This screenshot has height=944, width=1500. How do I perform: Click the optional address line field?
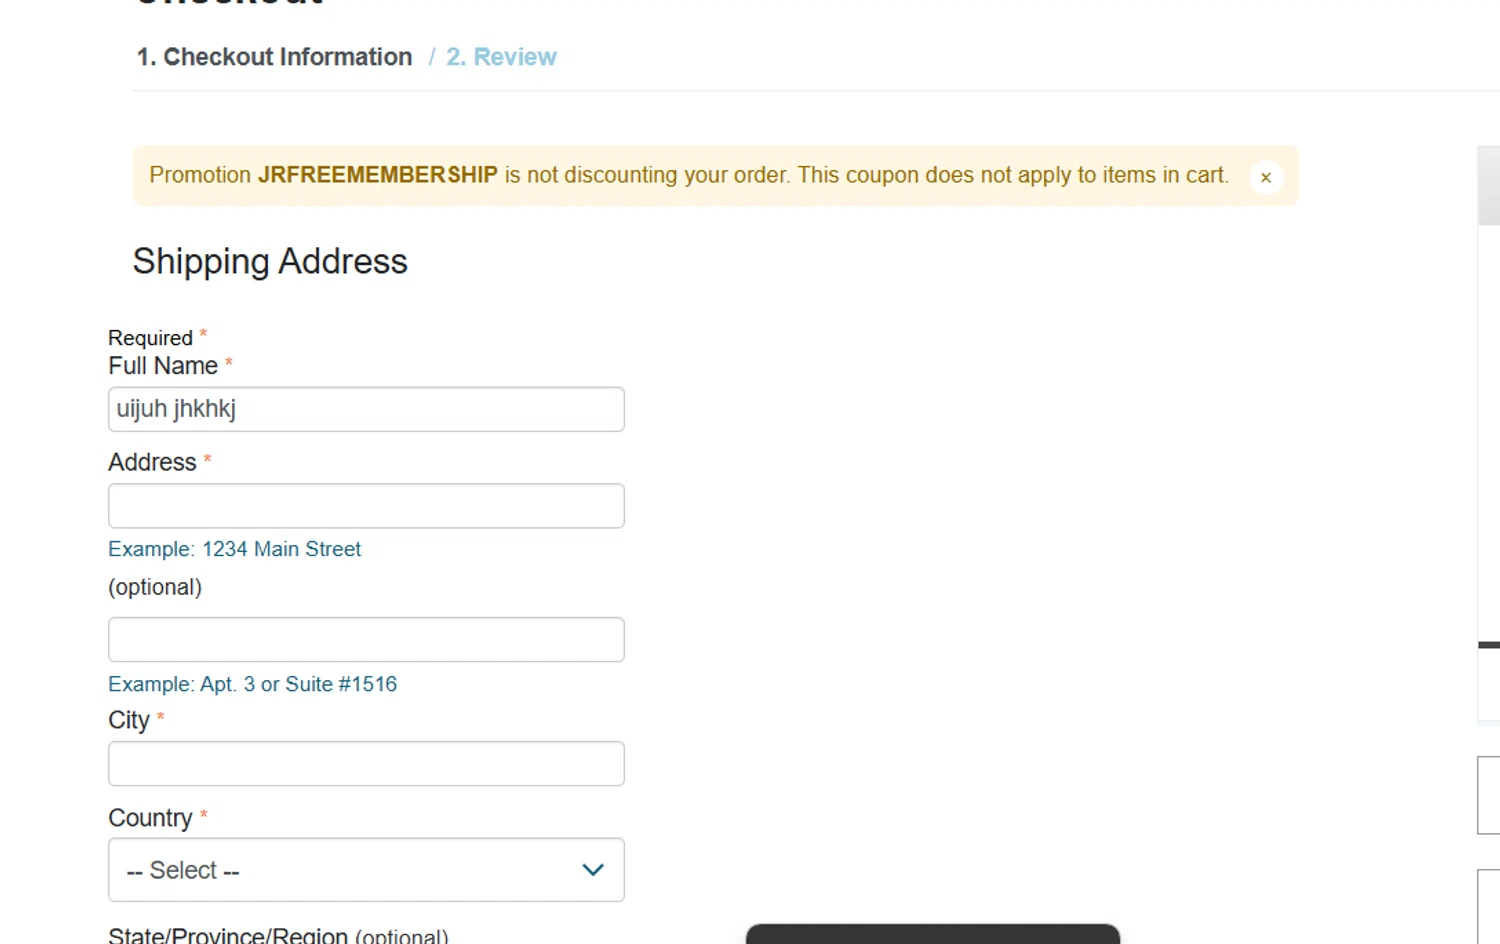366,639
